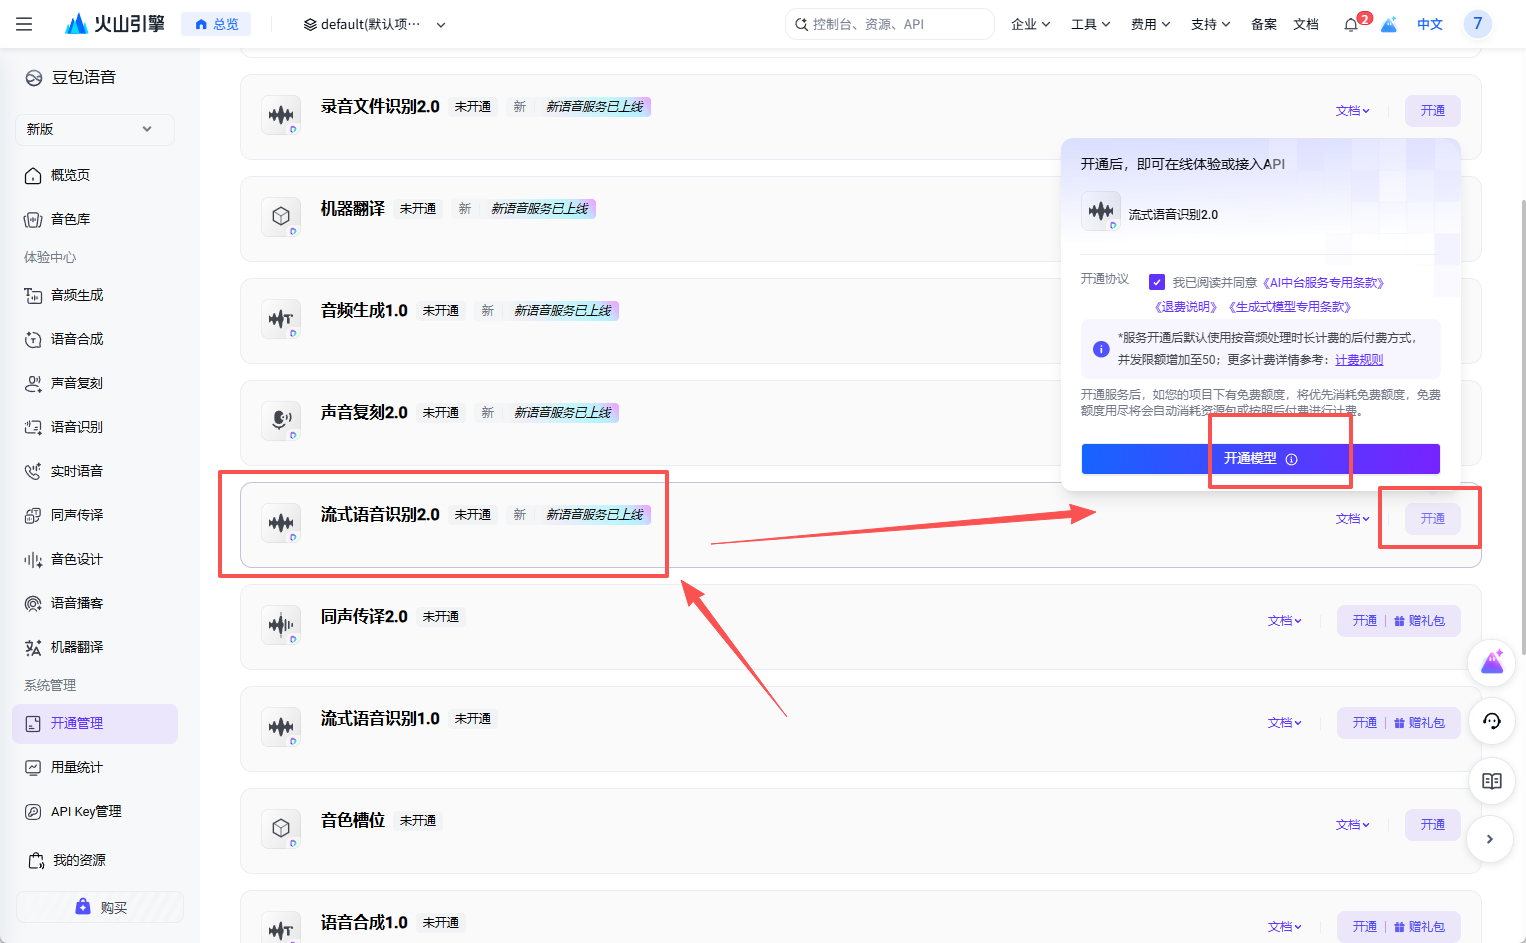Open the 计费规则 link
Image resolution: width=1526 pixels, height=943 pixels.
[1359, 360]
